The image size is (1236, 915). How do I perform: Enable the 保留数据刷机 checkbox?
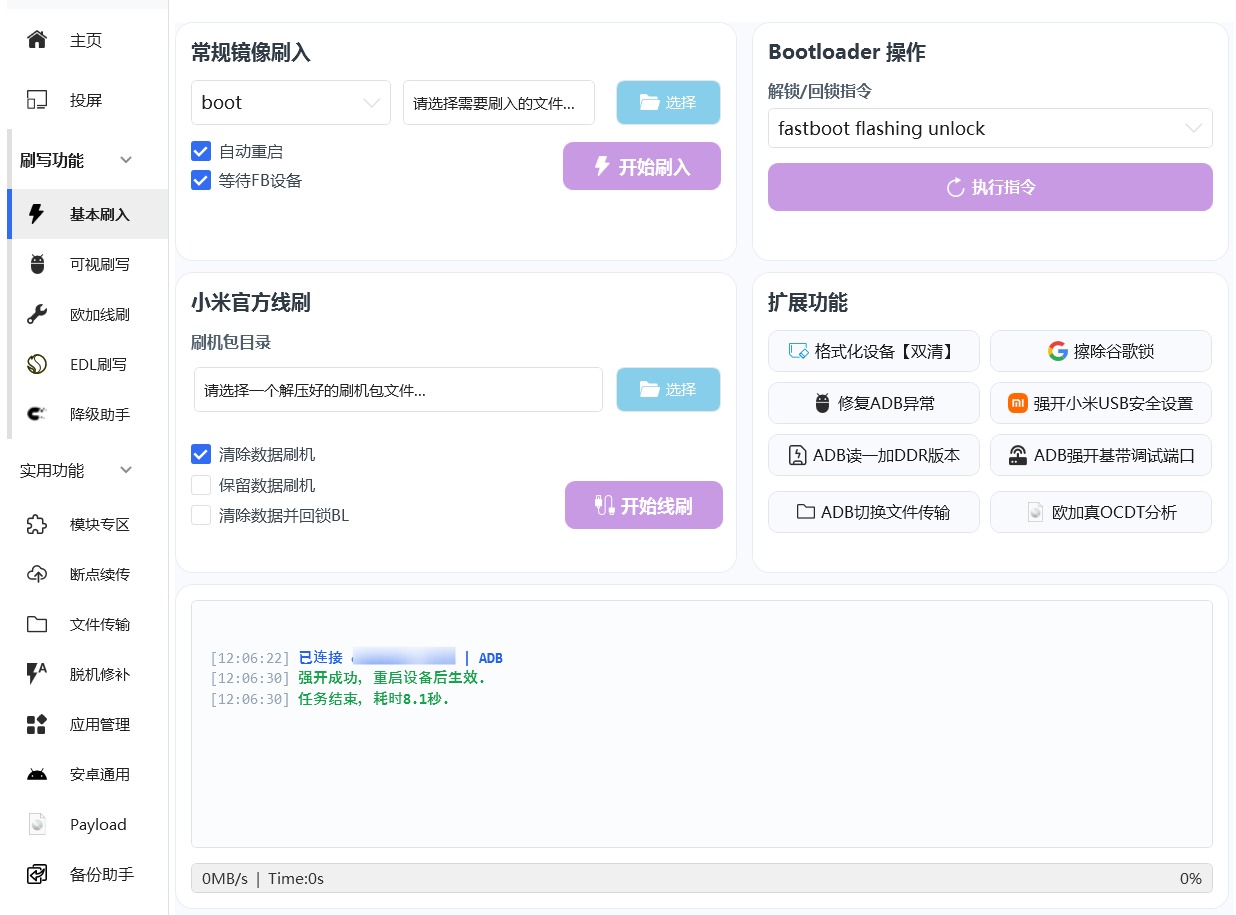click(201, 485)
